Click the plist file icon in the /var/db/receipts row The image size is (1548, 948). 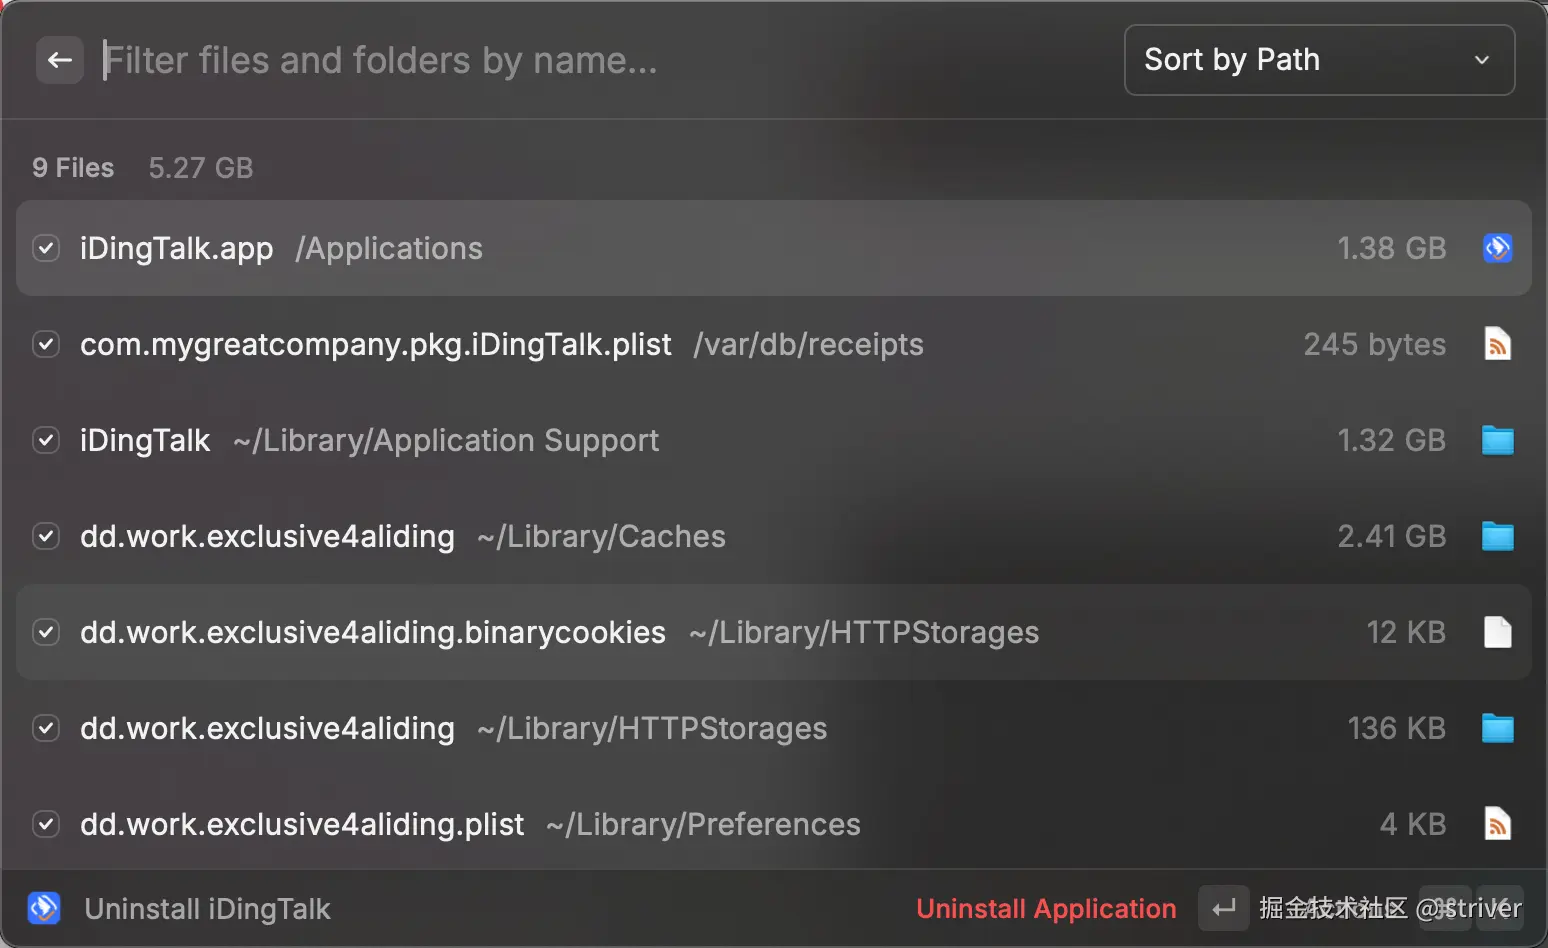click(1497, 344)
